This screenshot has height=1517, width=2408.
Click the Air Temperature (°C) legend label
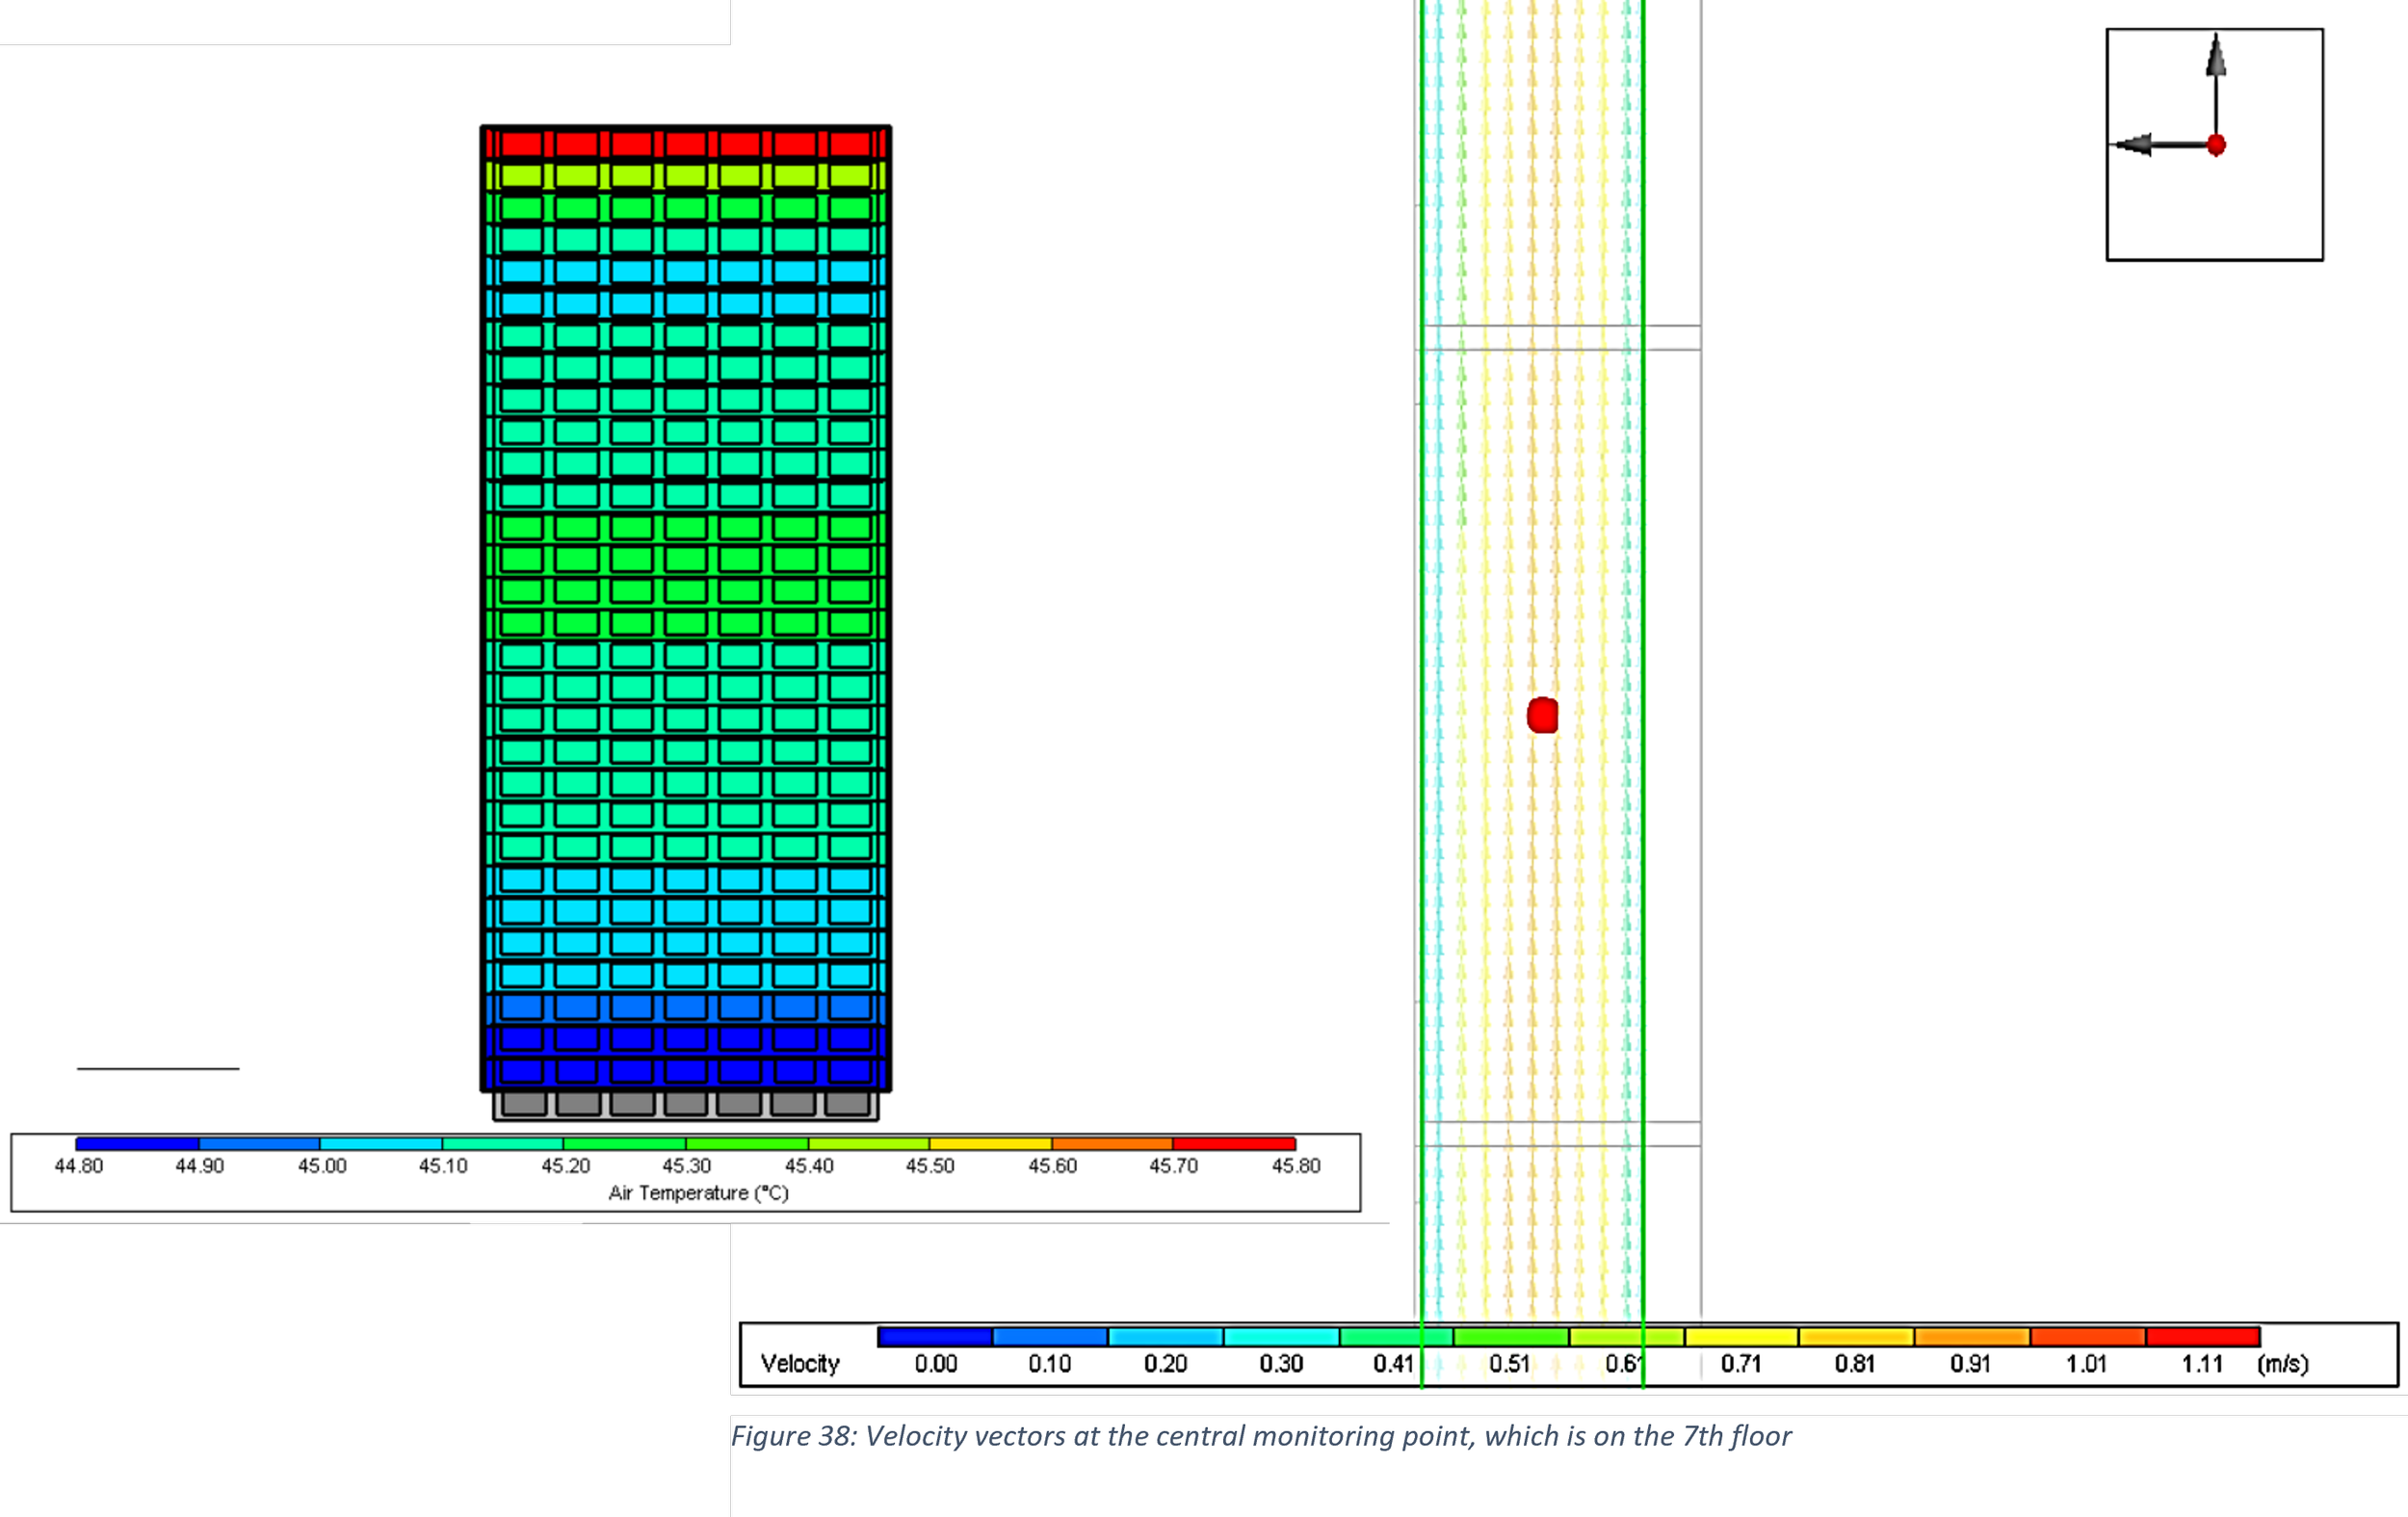(698, 1193)
